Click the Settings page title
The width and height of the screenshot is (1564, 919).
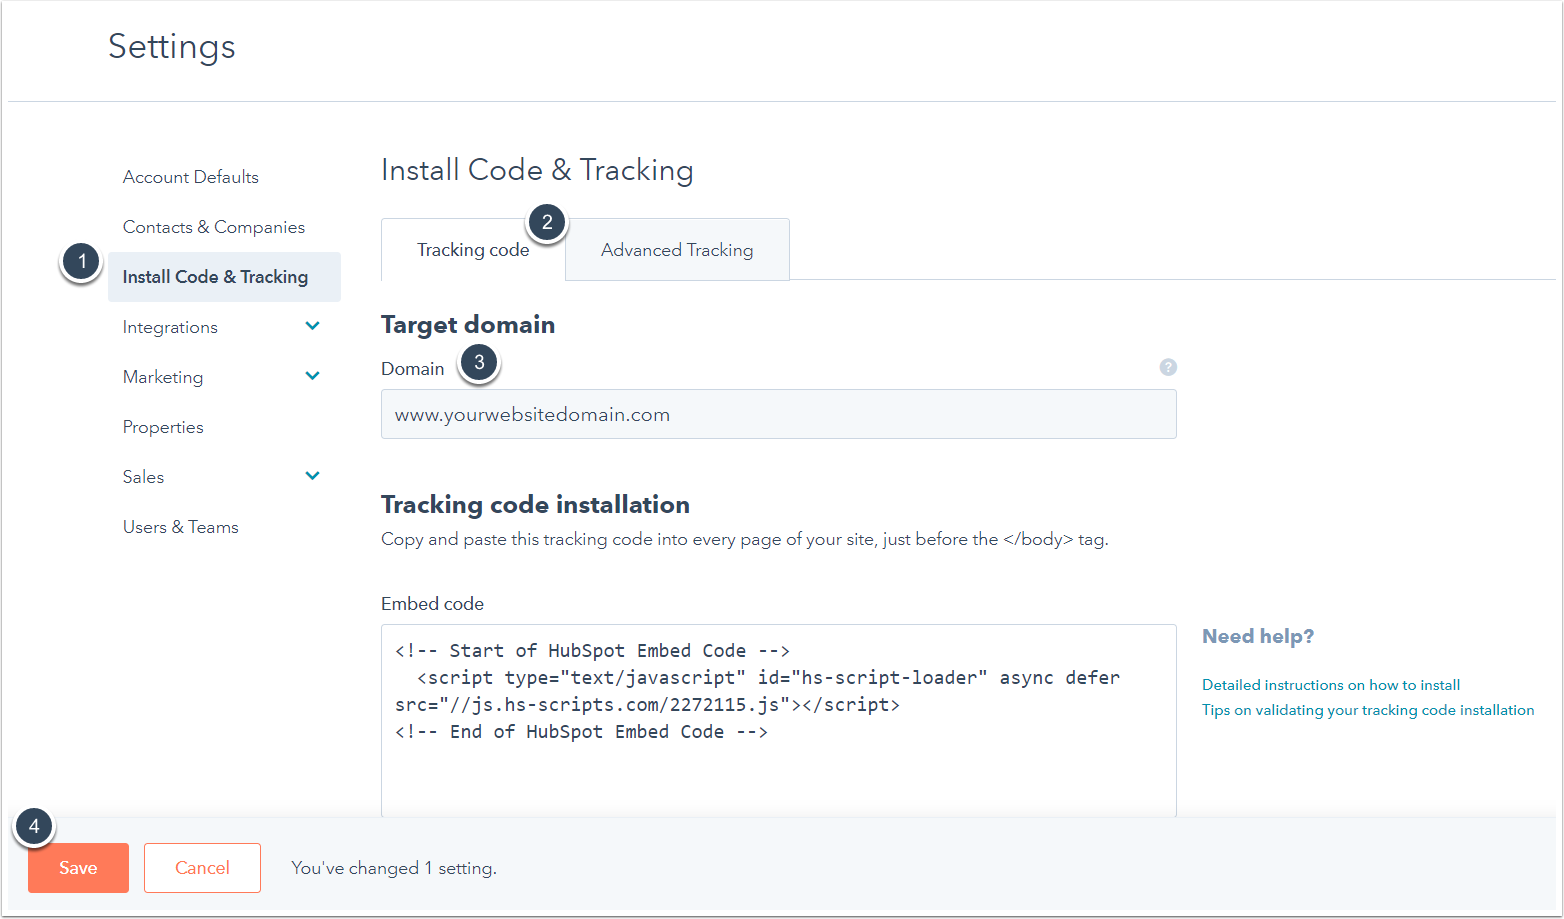(172, 47)
